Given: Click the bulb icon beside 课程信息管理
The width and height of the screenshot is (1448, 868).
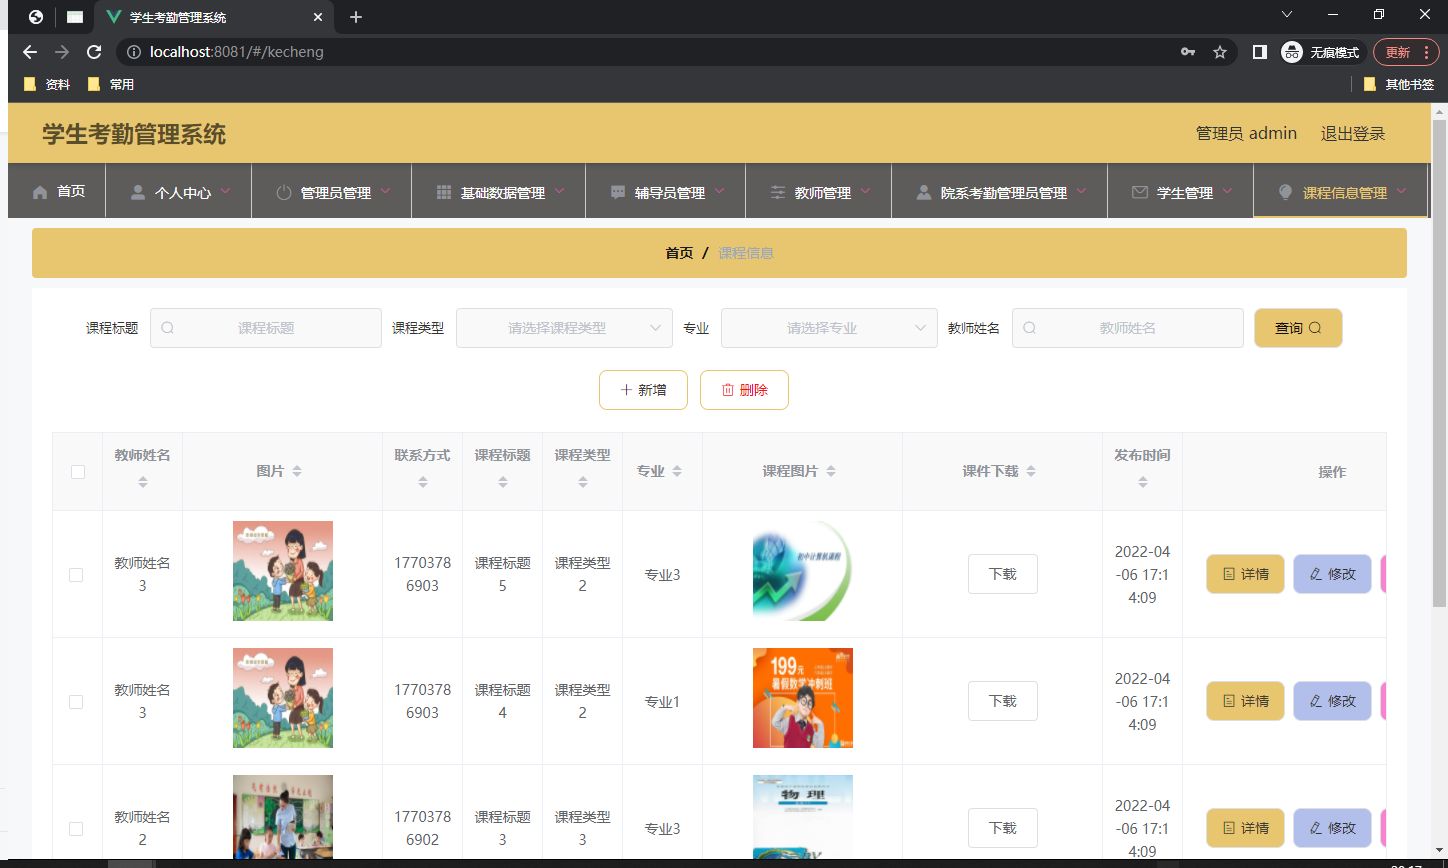Looking at the screenshot, I should pos(1286,193).
